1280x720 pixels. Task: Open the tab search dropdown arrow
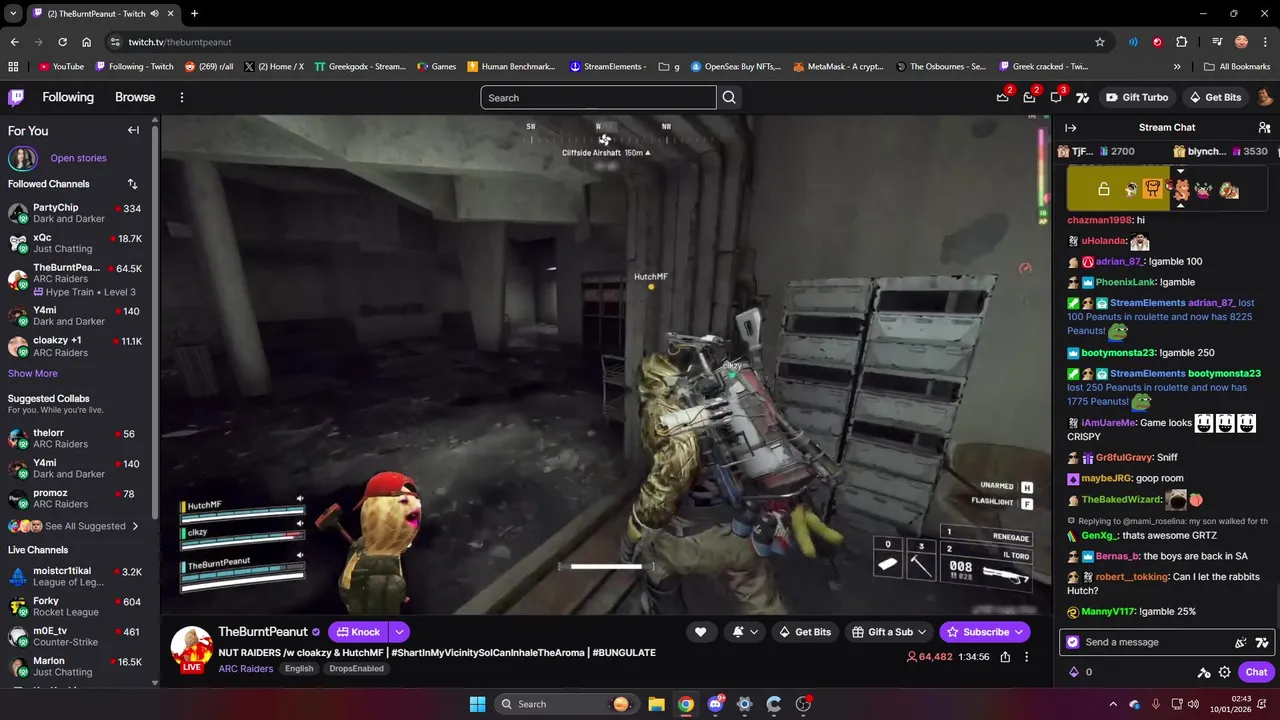point(13,13)
